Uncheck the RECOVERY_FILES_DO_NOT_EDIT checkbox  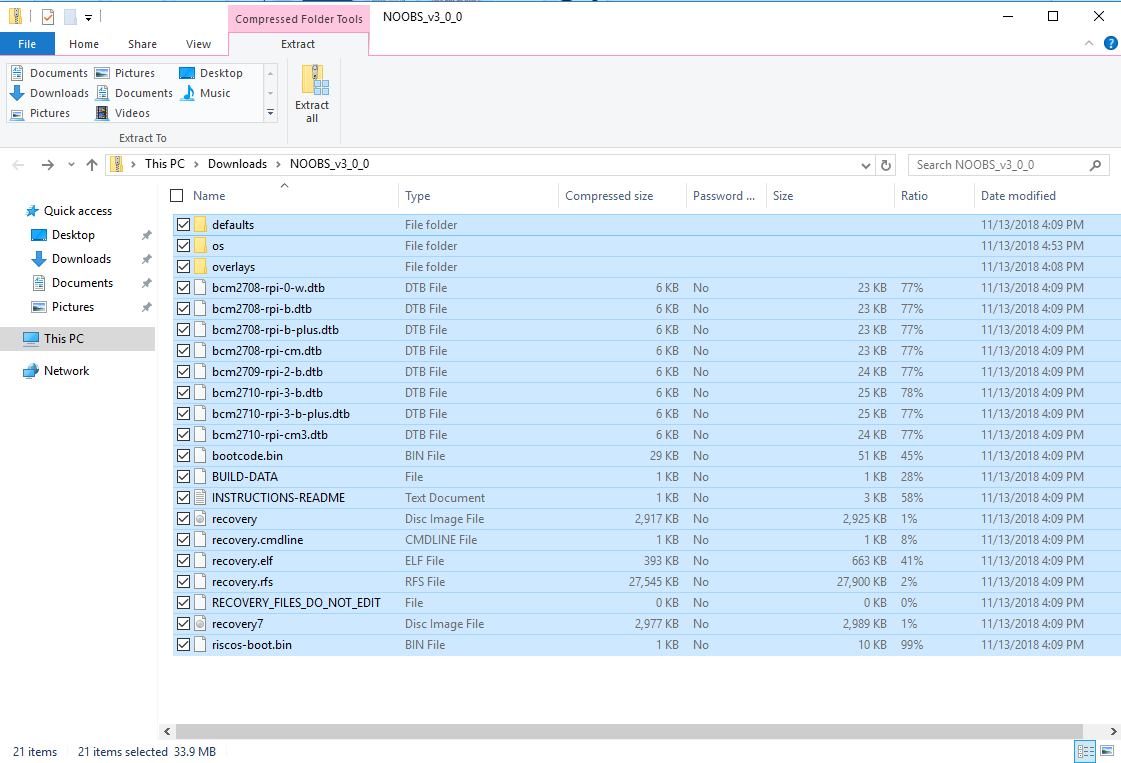click(183, 603)
